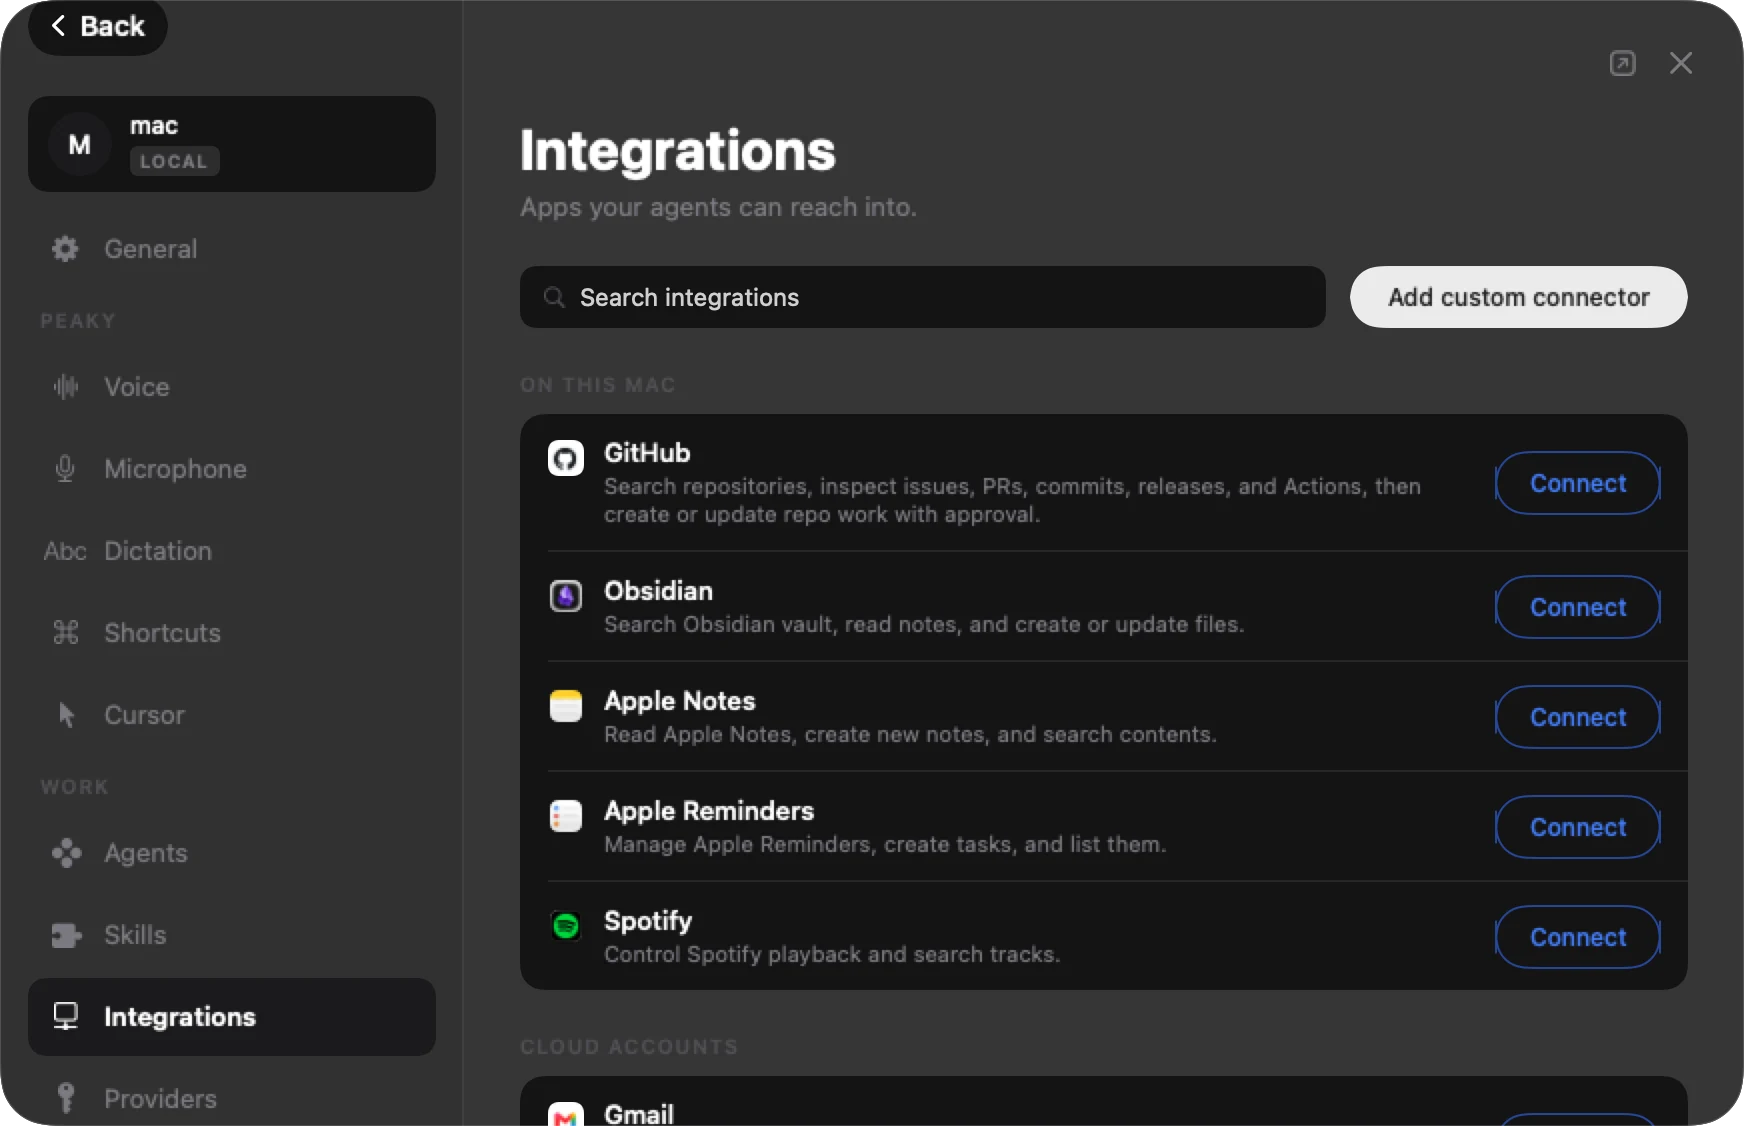The image size is (1744, 1126).
Task: Select the Integrations sidebar item
Action: [x=232, y=1017]
